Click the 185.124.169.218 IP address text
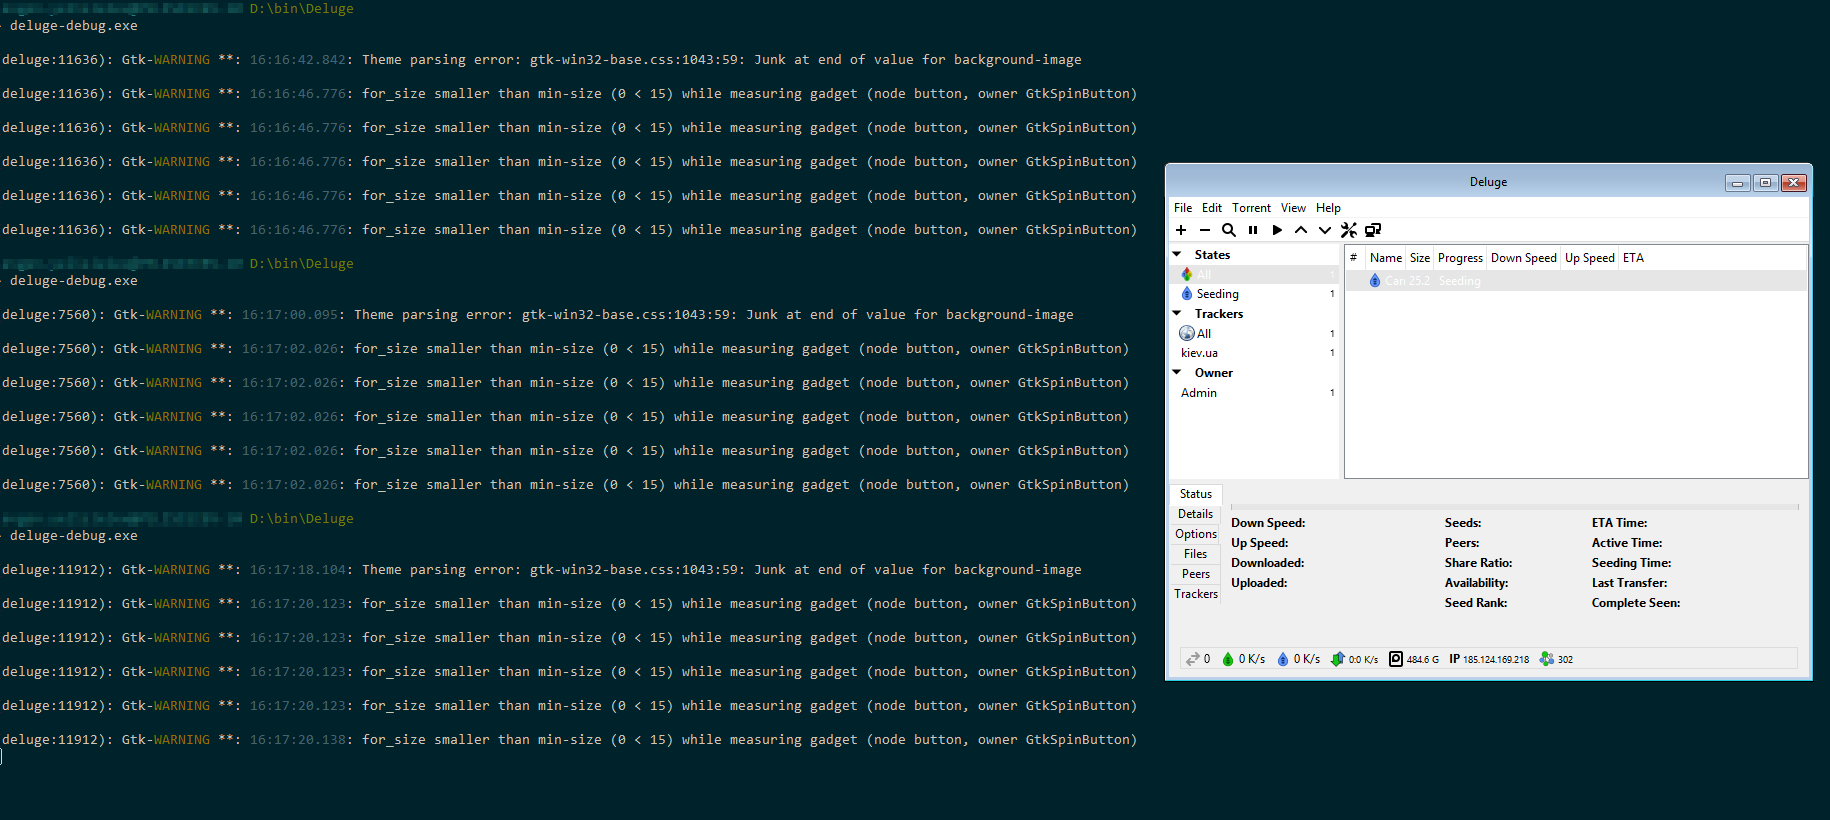The height and width of the screenshot is (820, 1830). (x=1496, y=660)
